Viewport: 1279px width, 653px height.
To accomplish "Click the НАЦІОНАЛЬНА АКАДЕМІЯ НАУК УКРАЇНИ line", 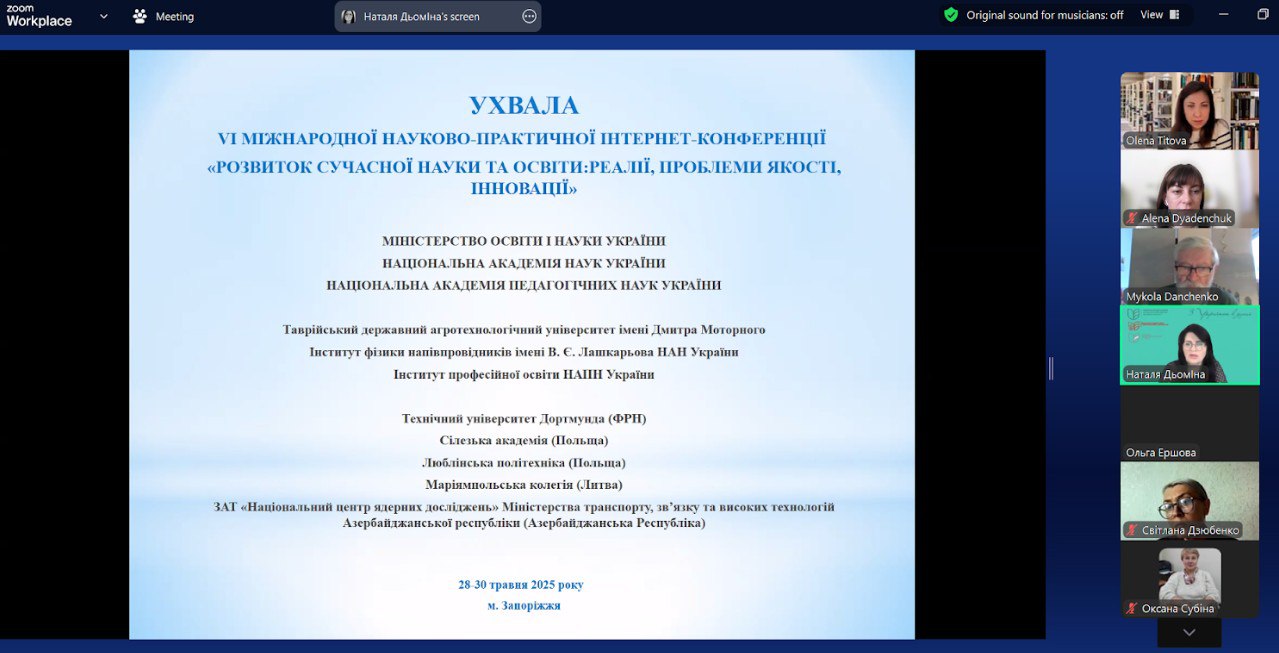I will [x=524, y=263].
